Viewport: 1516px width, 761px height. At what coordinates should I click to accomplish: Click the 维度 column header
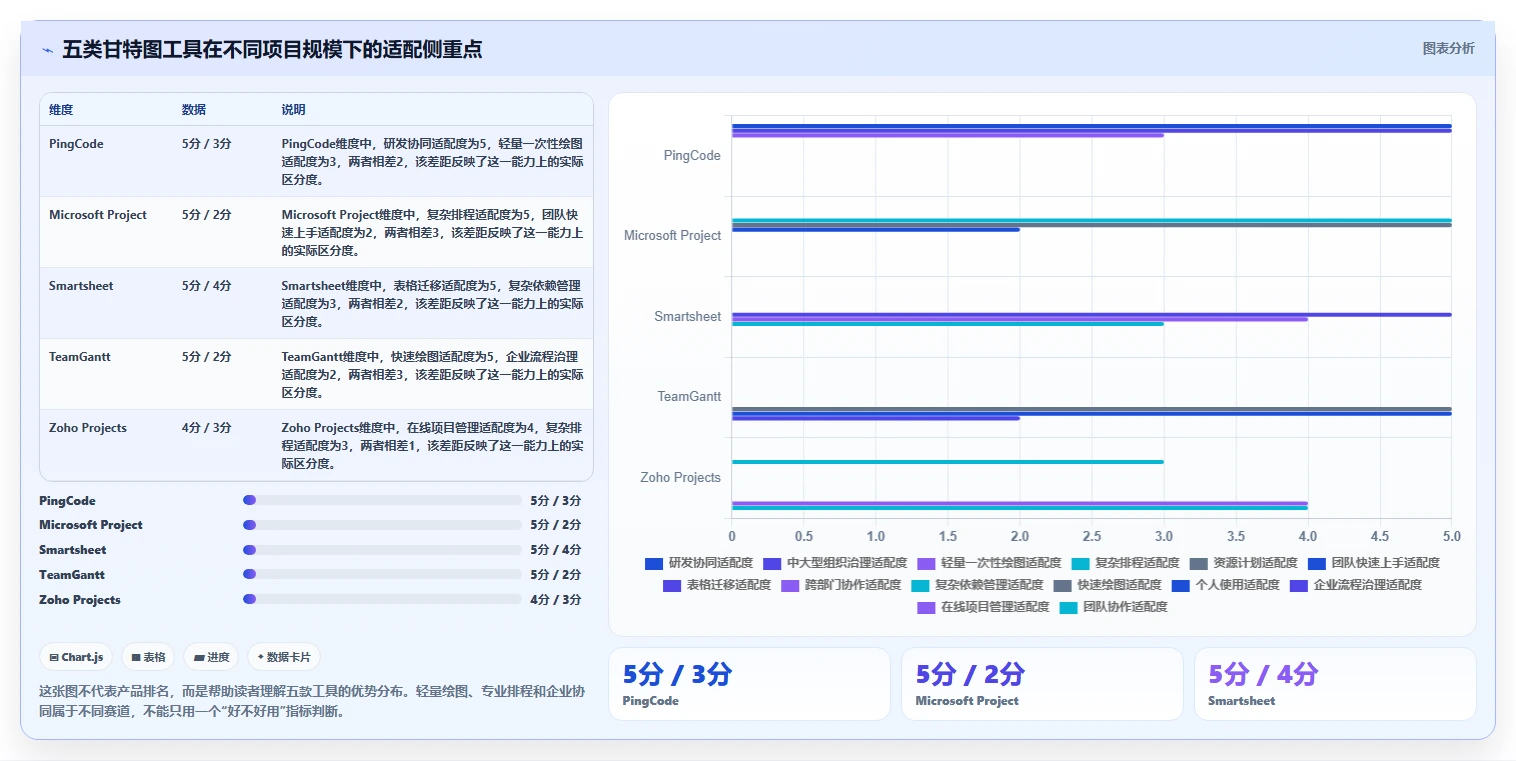(x=61, y=110)
